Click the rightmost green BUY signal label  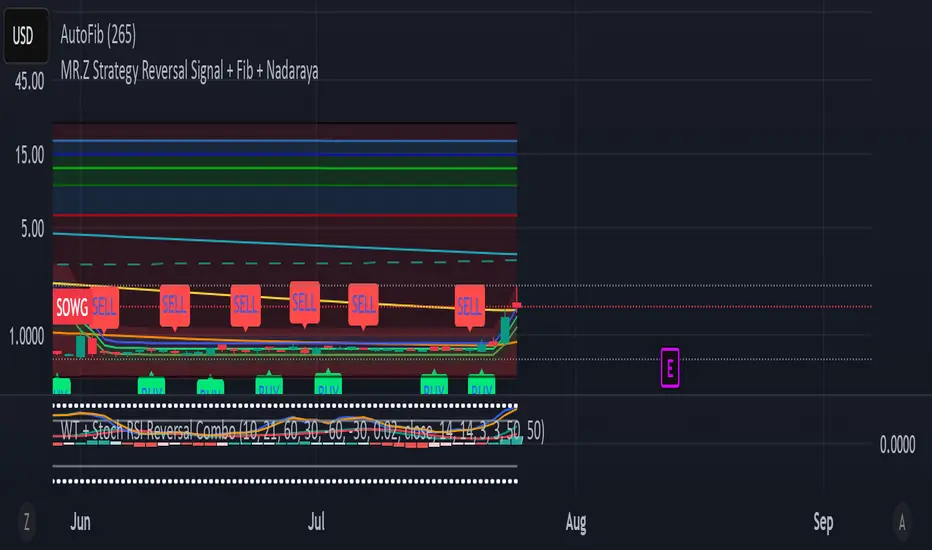click(x=482, y=387)
